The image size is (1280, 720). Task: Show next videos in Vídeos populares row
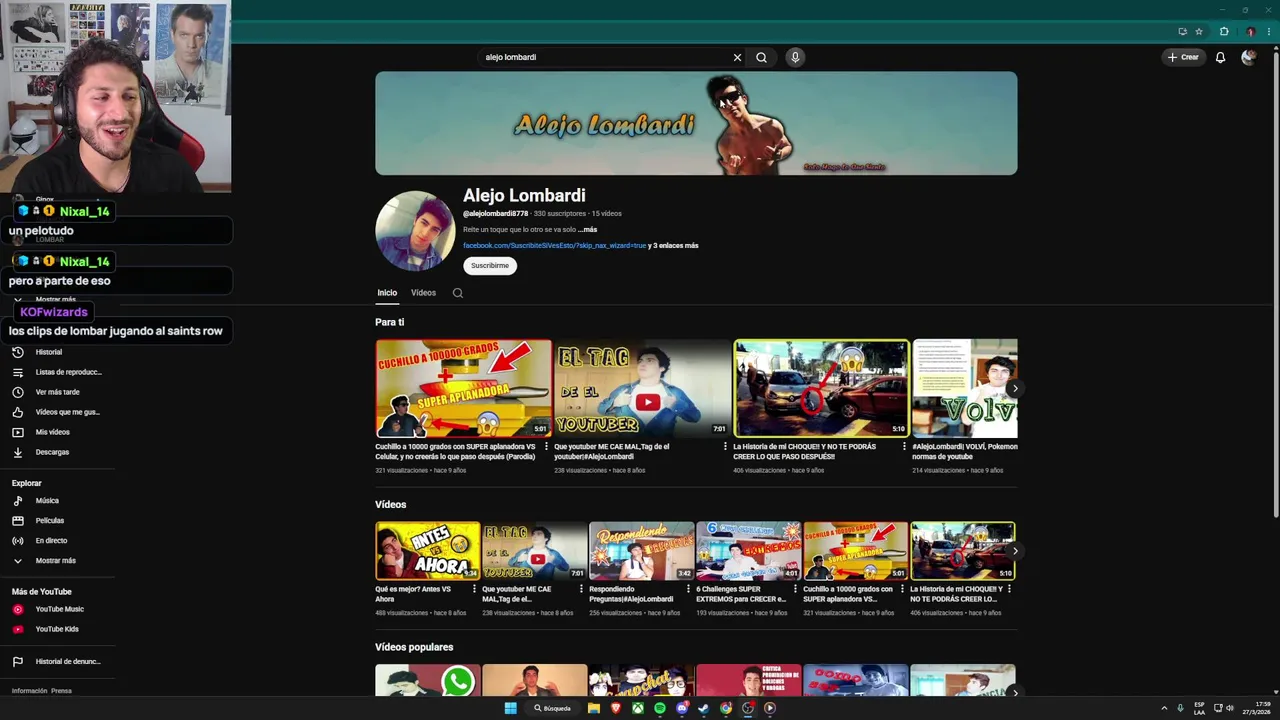tap(1015, 692)
